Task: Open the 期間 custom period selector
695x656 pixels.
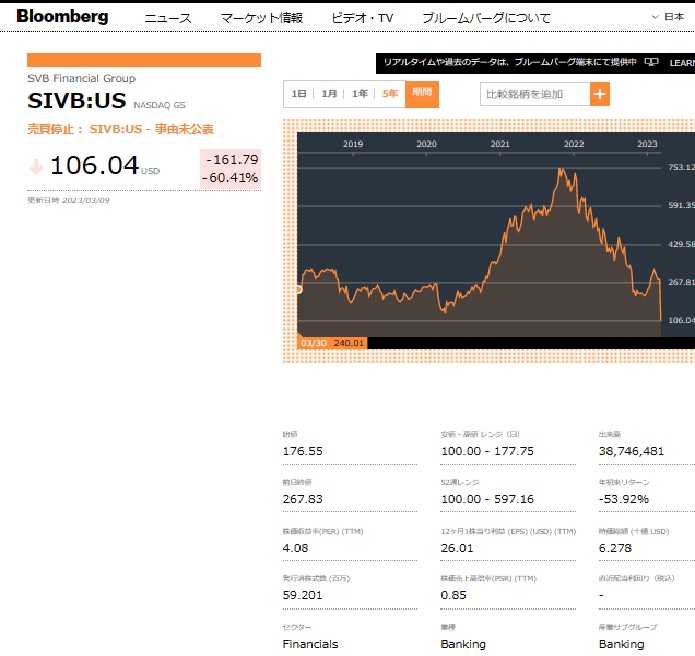Action: tap(422, 94)
